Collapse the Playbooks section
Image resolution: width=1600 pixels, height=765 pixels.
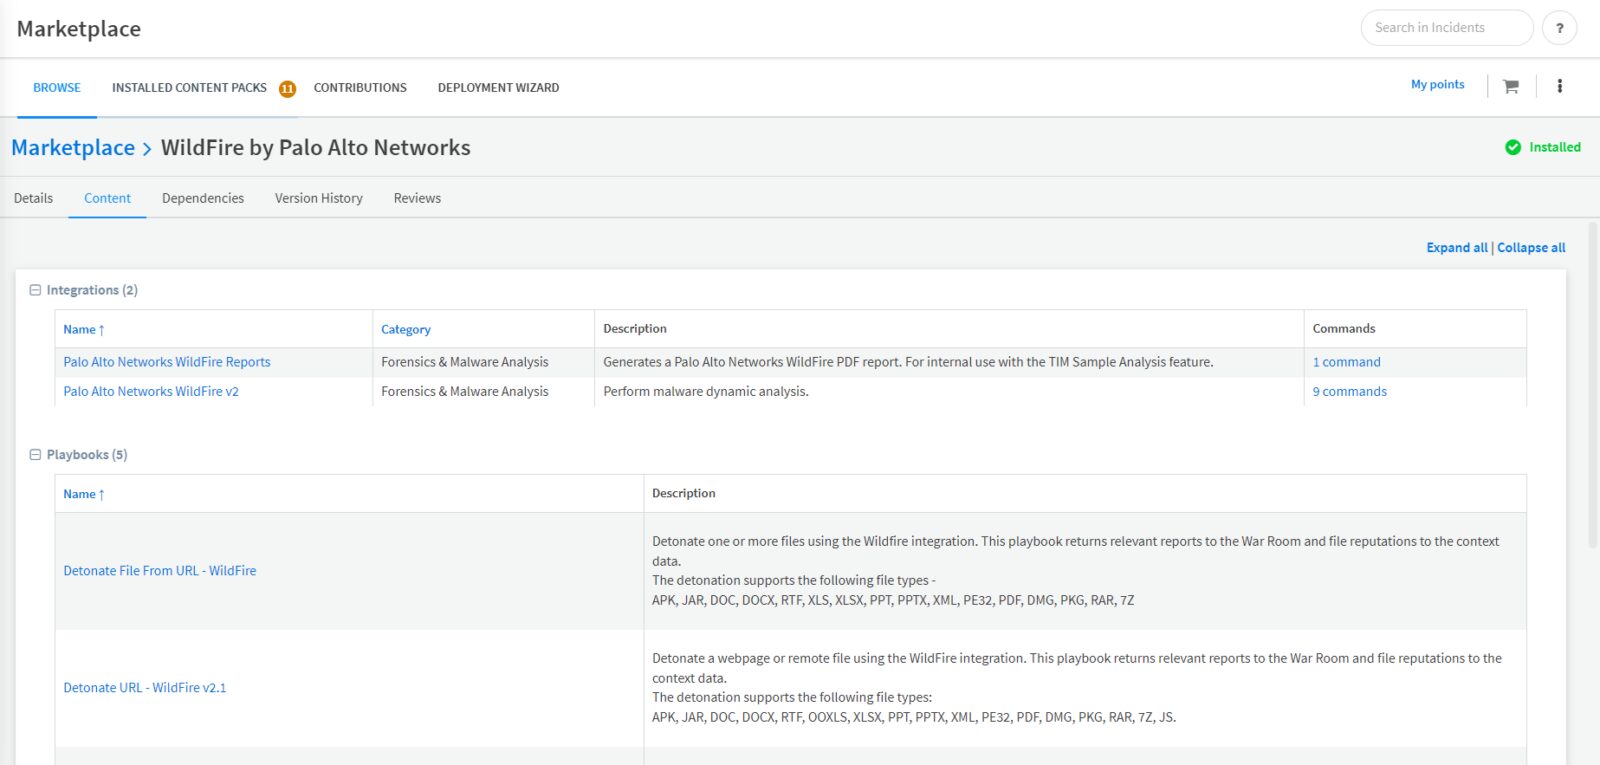pos(35,454)
